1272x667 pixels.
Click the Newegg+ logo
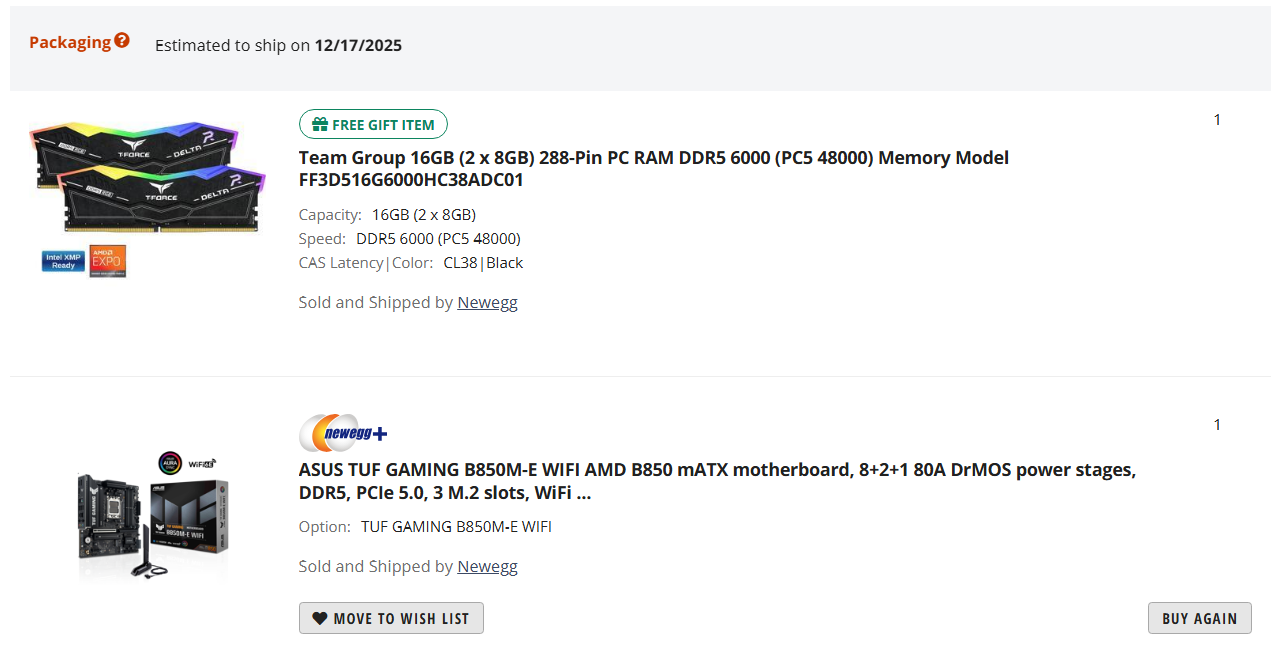point(343,433)
